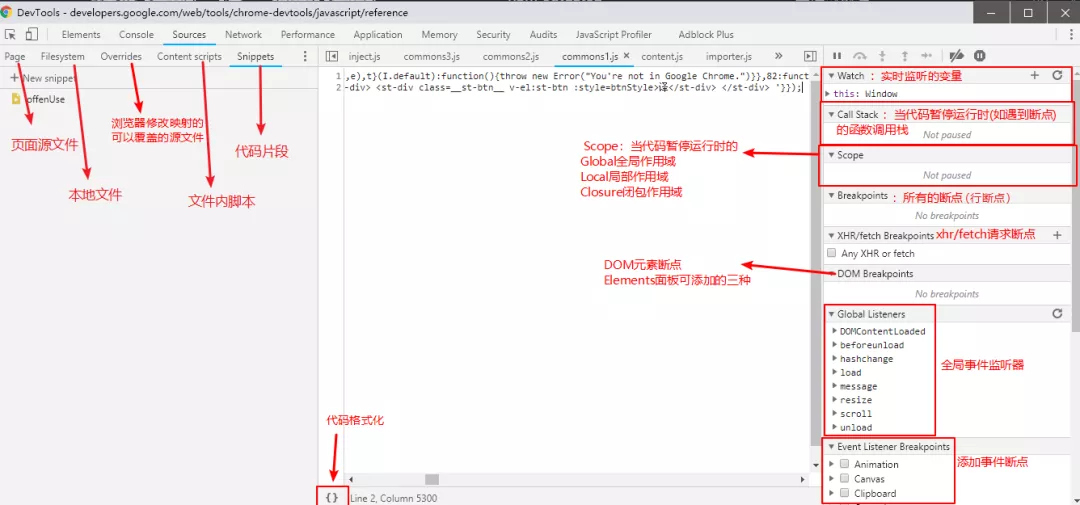
Task: Collapse XHR/fetch Breakpoints section
Action: click(831, 236)
